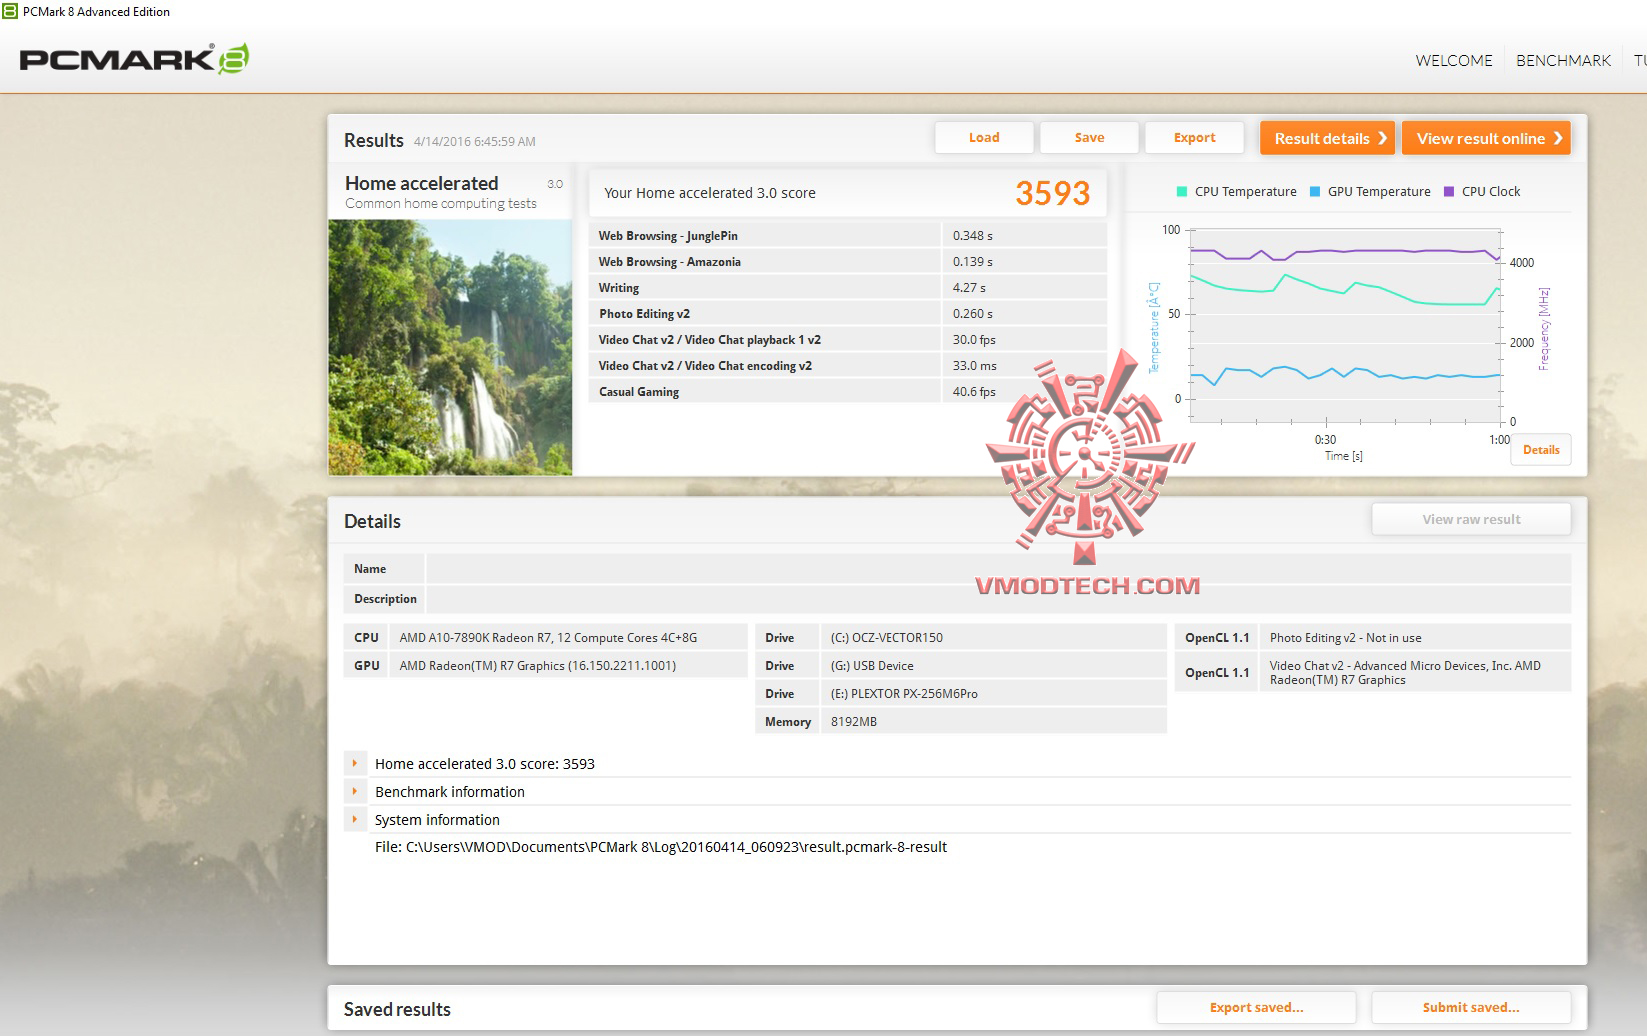This screenshot has height=1036, width=1647.
Task: Expand Benchmark information section
Action: click(x=354, y=791)
